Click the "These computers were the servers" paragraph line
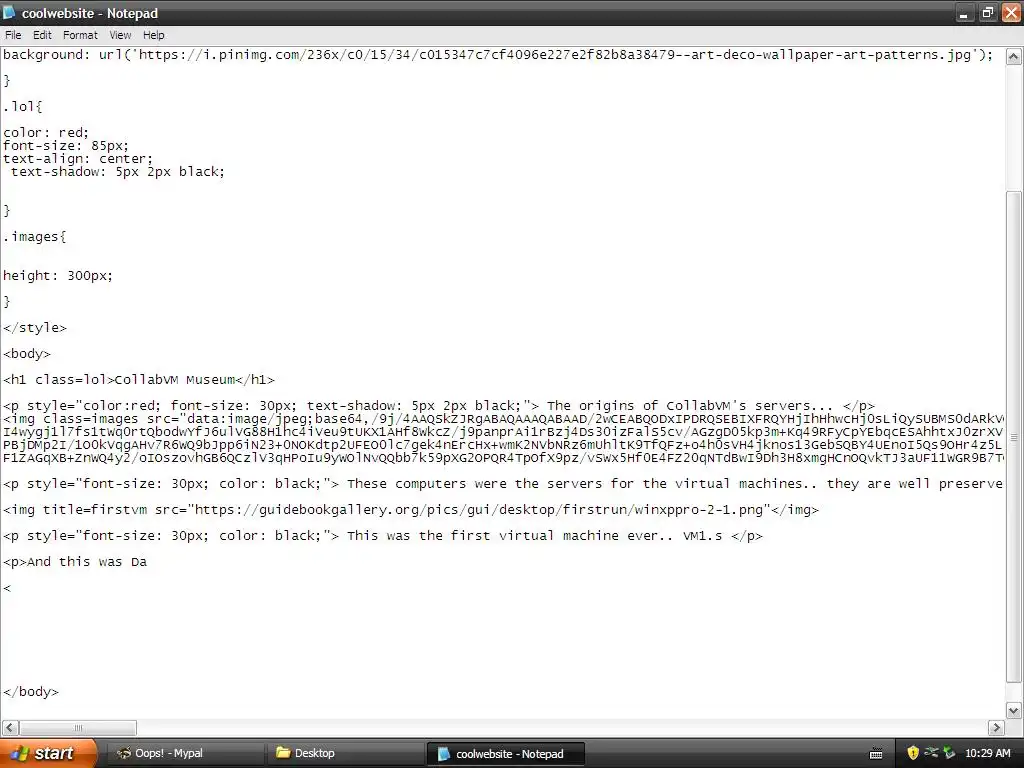This screenshot has height=768, width=1024. [x=503, y=484]
